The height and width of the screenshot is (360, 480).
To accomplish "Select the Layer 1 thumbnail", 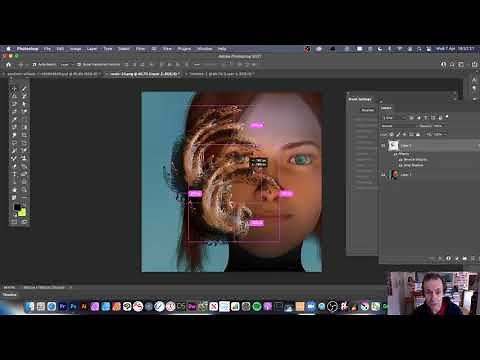I will [x=394, y=174].
